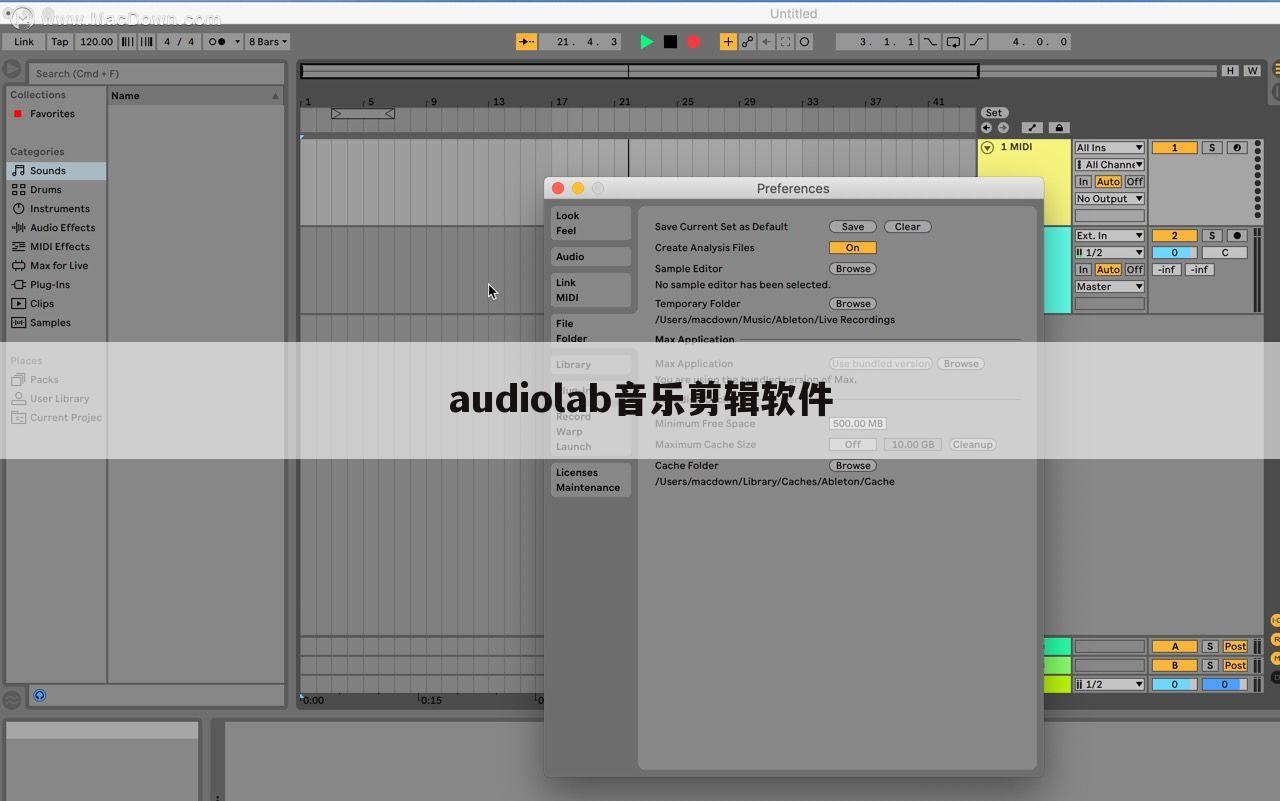The image size is (1280, 801).
Task: Open the metronome settings dropdown arrow
Action: pos(238,42)
